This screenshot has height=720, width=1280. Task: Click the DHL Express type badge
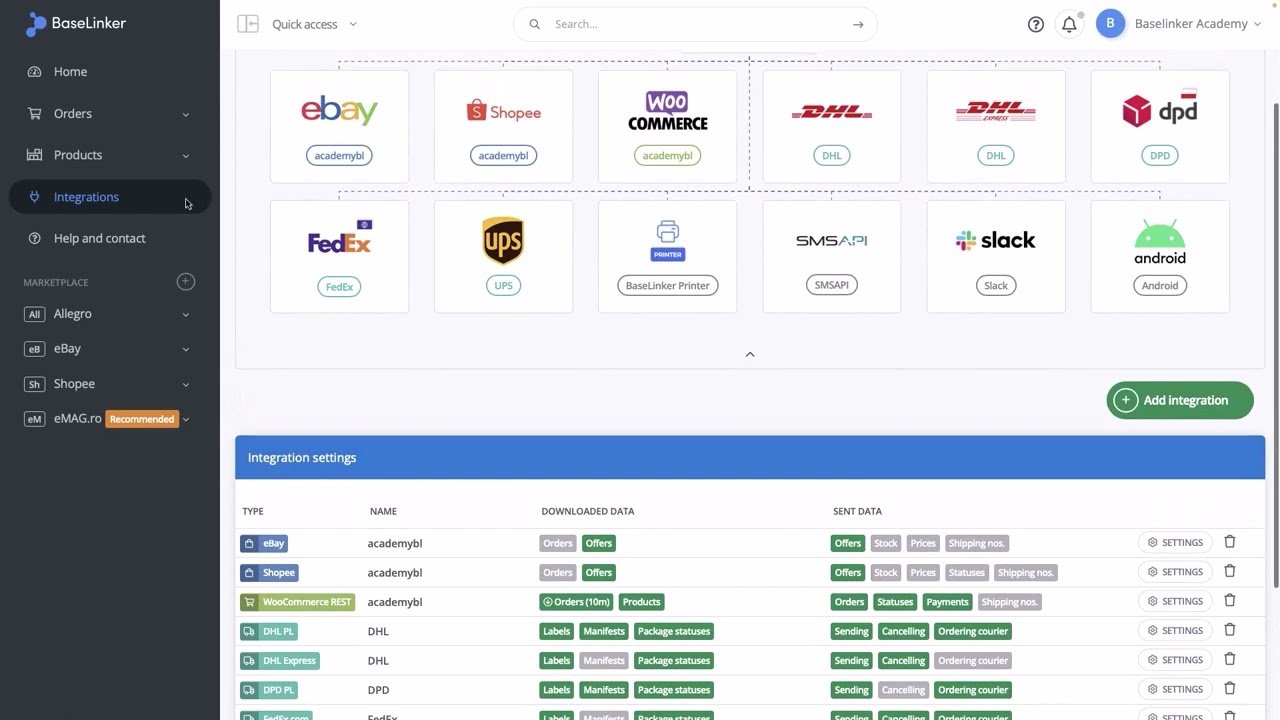(x=280, y=661)
